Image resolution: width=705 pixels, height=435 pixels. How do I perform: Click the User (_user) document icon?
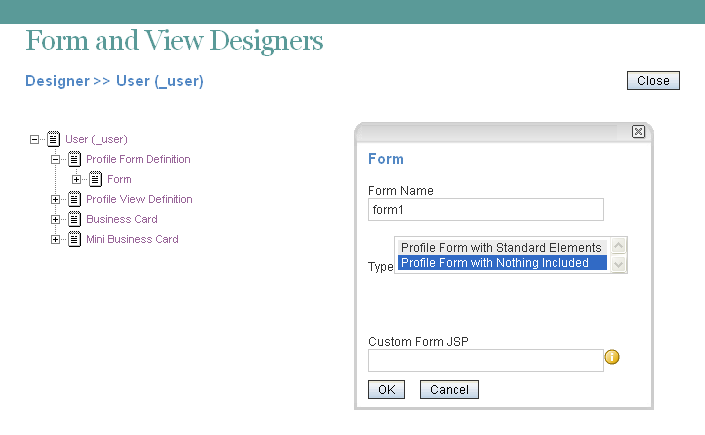(53, 139)
